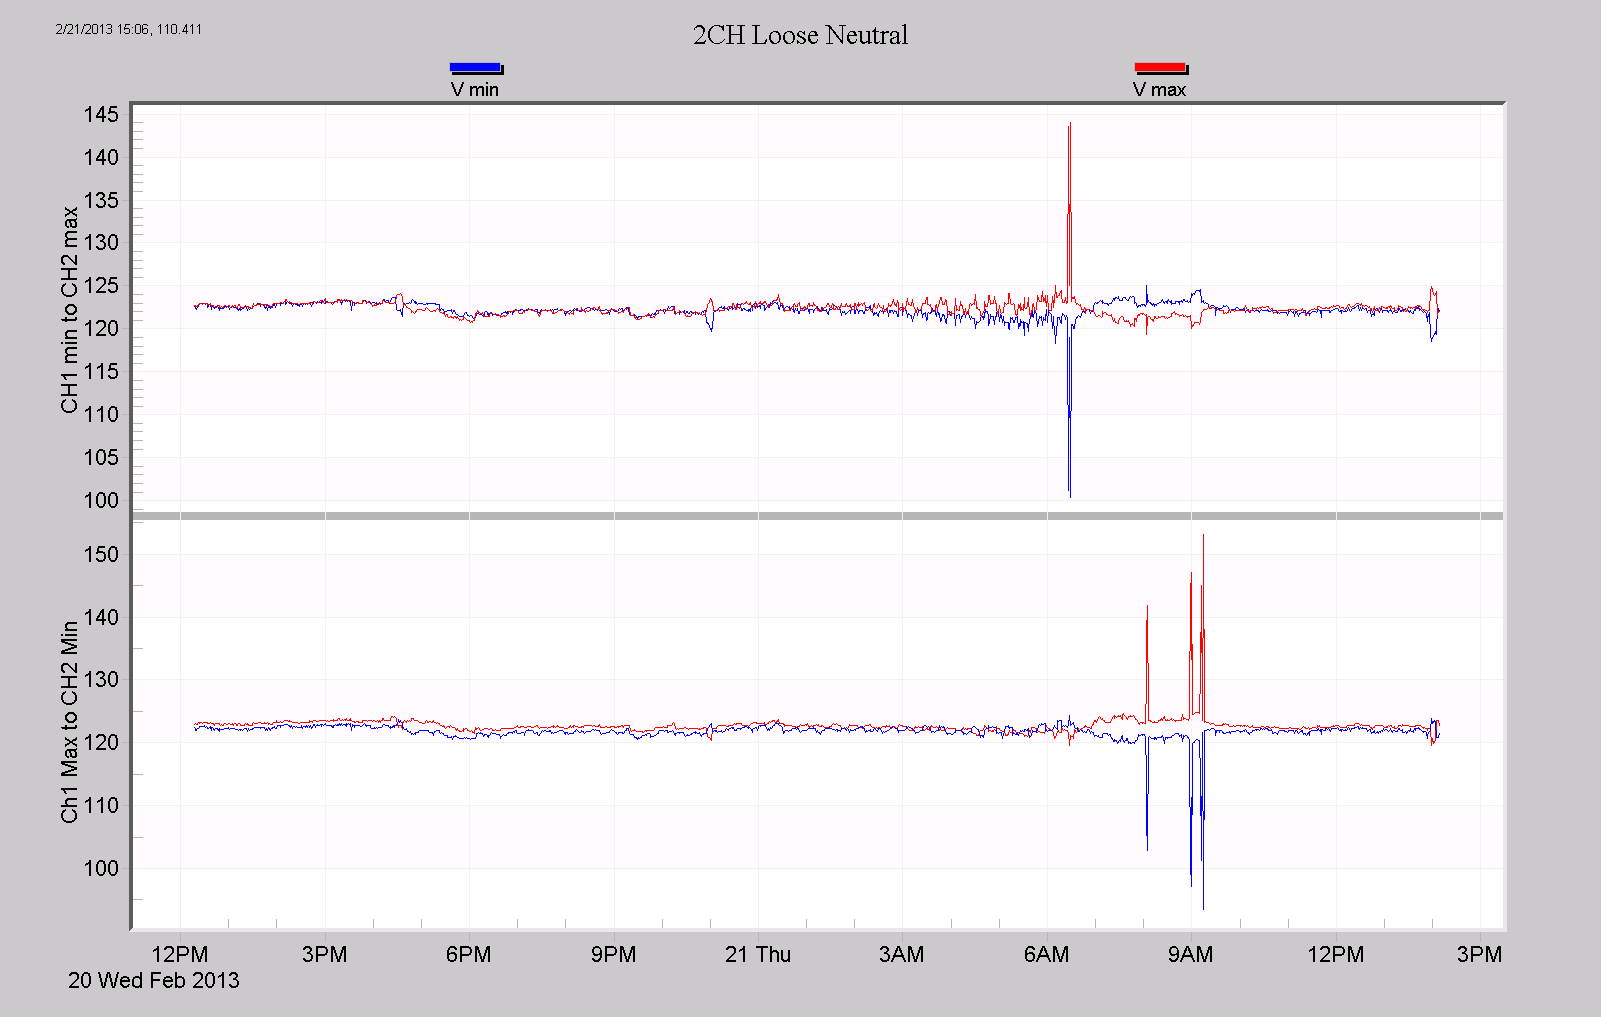Click the cursor readout 2/21/2013 15:06, 110.411

pyautogui.click(x=128, y=29)
